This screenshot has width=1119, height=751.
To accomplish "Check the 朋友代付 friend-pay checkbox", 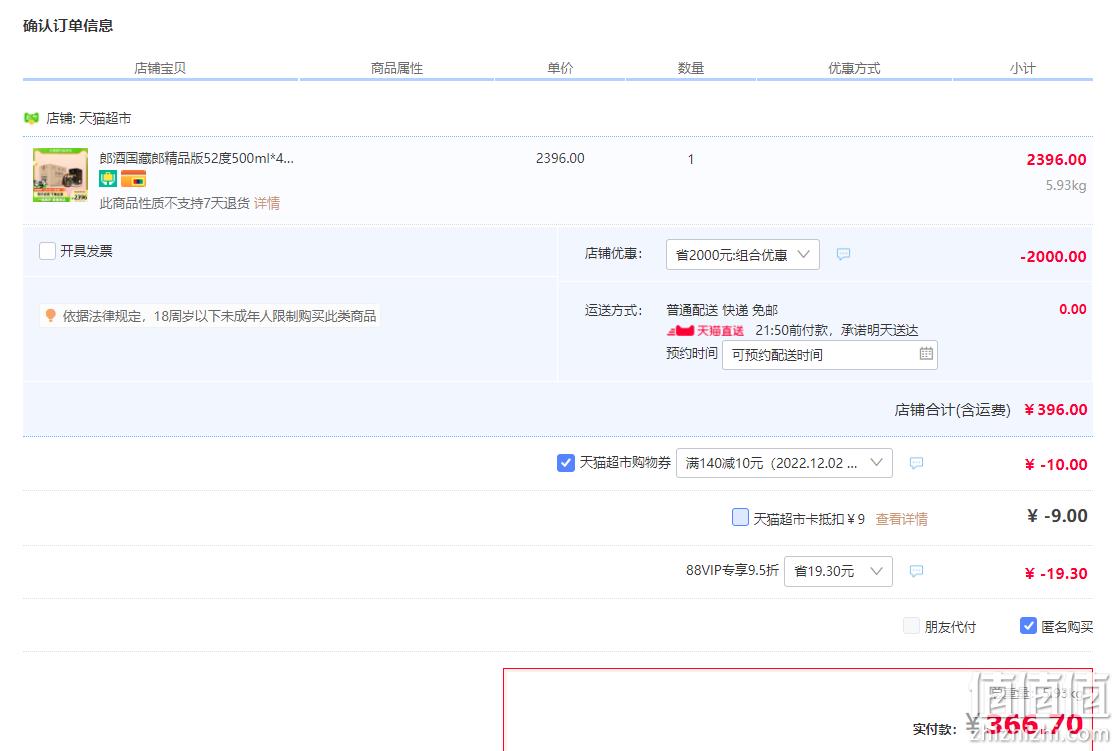I will pos(911,626).
